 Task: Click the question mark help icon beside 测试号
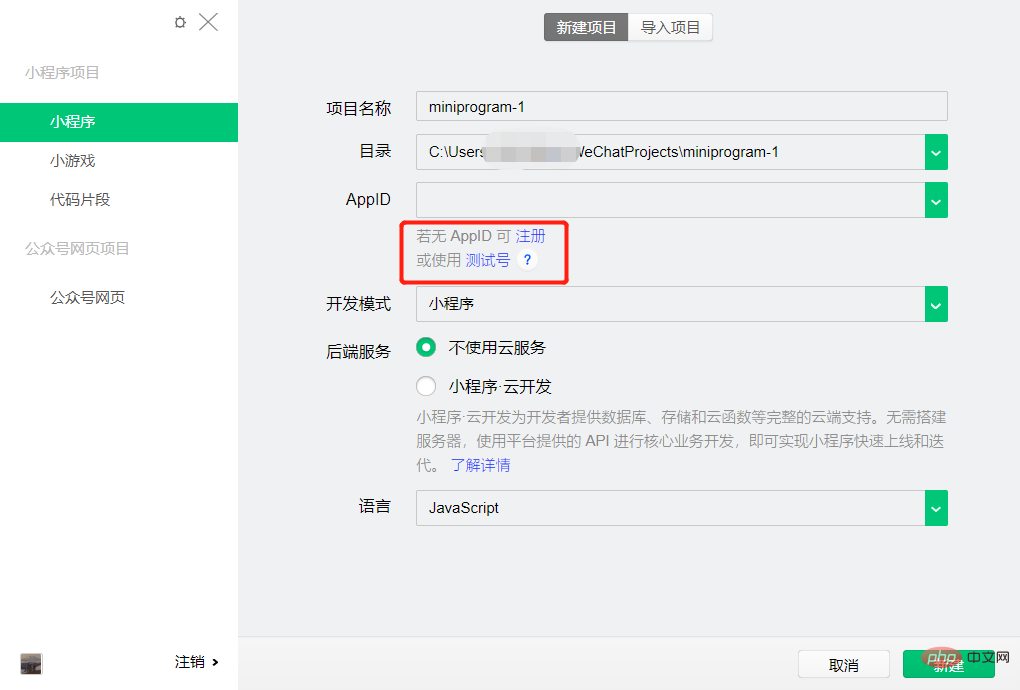tap(527, 259)
